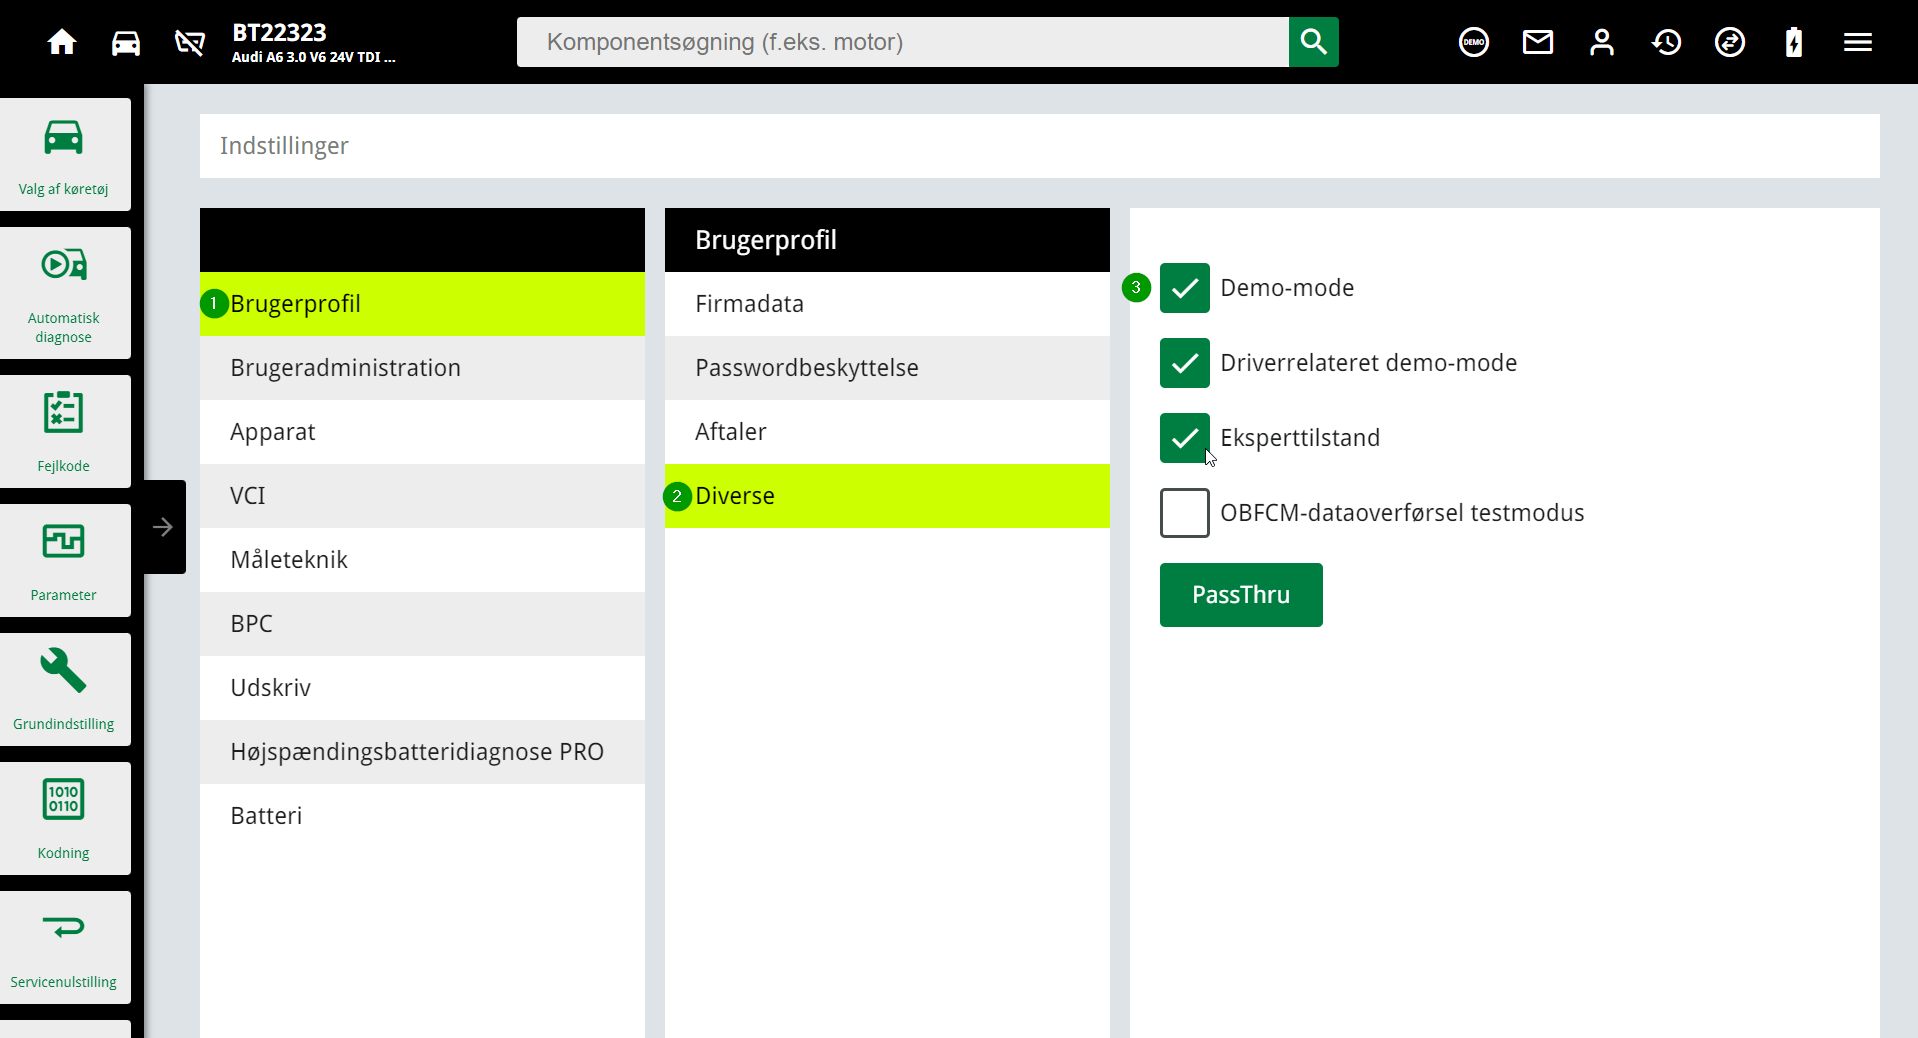Open Passwordbeskyttelse under Brugerprofil
Image resolution: width=1918 pixels, height=1038 pixels.
coord(887,368)
